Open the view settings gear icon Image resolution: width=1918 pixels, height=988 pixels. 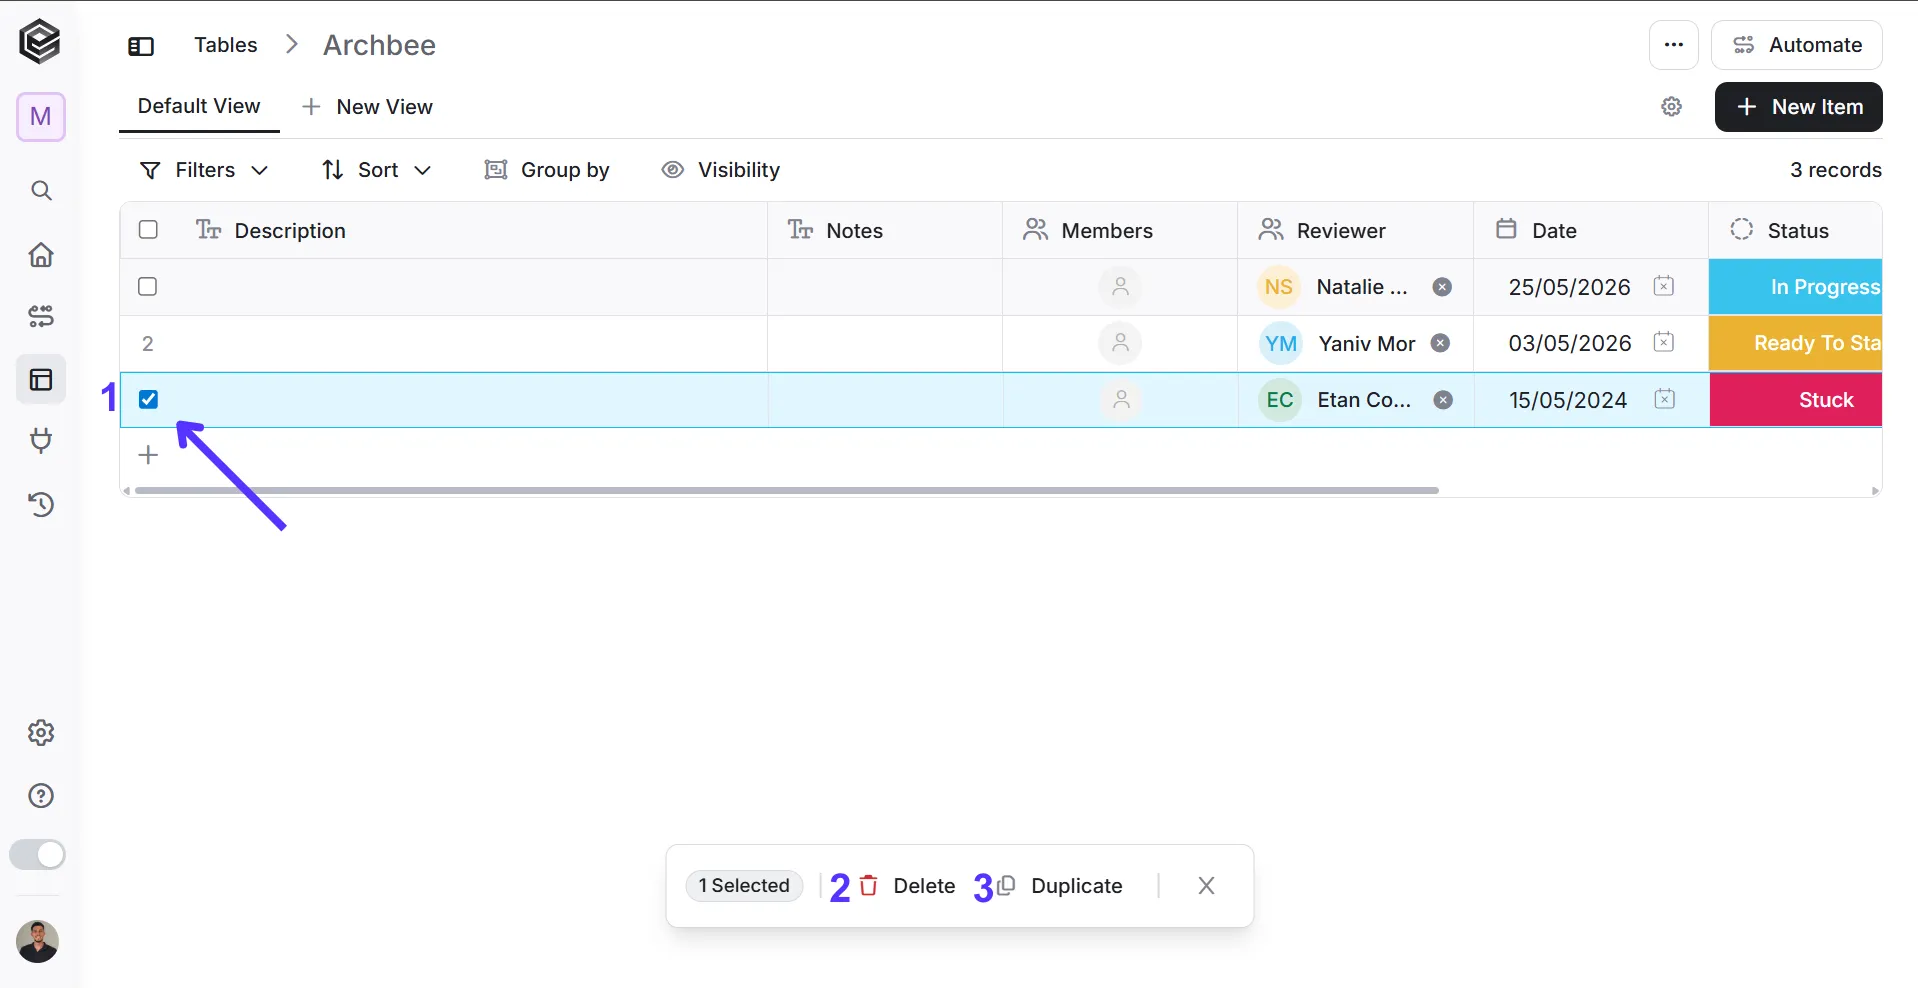(x=1672, y=107)
